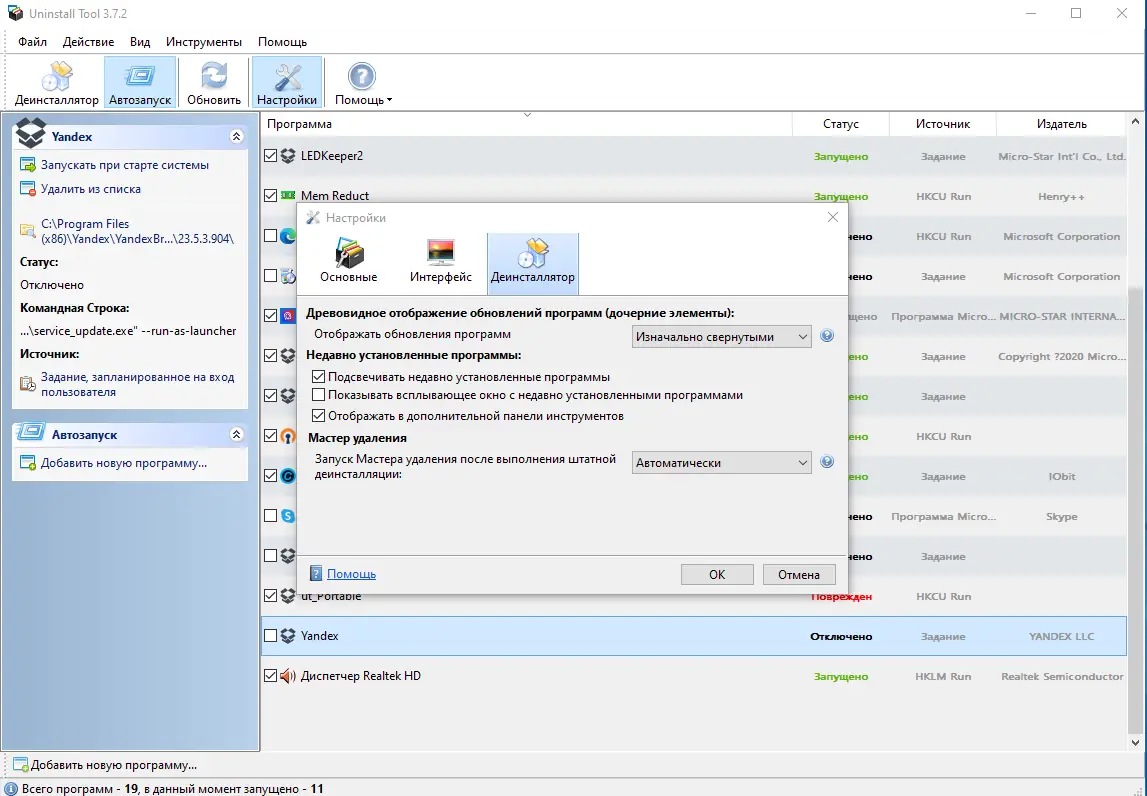Screen dimensions: 1147x796
Task: Select the Yandex row in list
Action: coord(693,636)
